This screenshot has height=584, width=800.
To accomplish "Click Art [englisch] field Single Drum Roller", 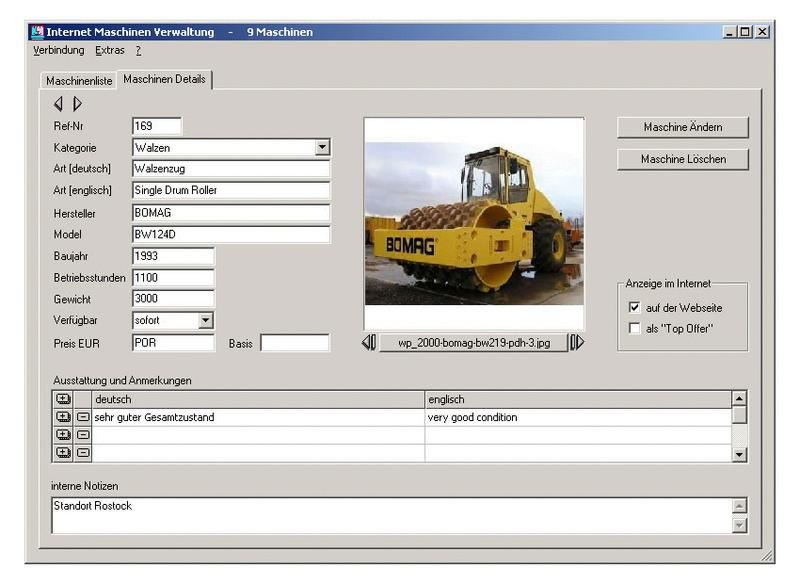I will (x=231, y=190).
